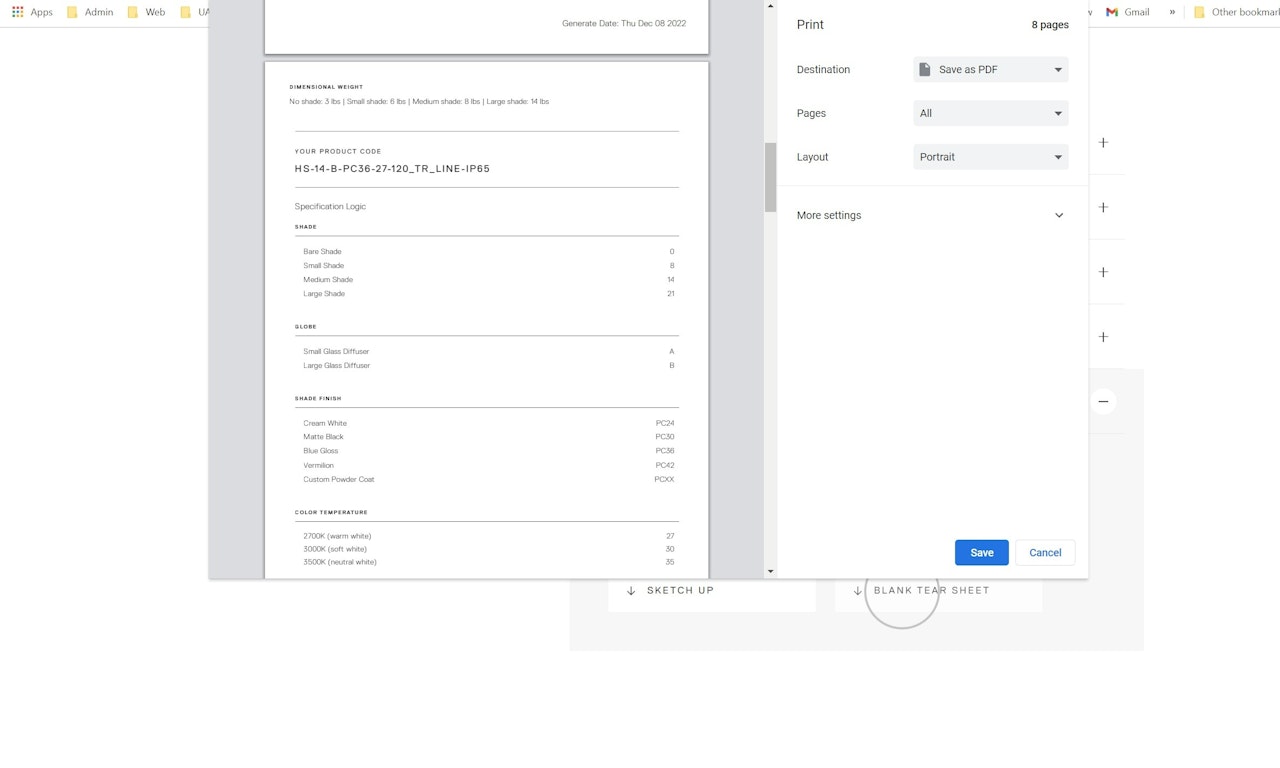
Task: Expand More settings in print dialog
Action: [x=932, y=215]
